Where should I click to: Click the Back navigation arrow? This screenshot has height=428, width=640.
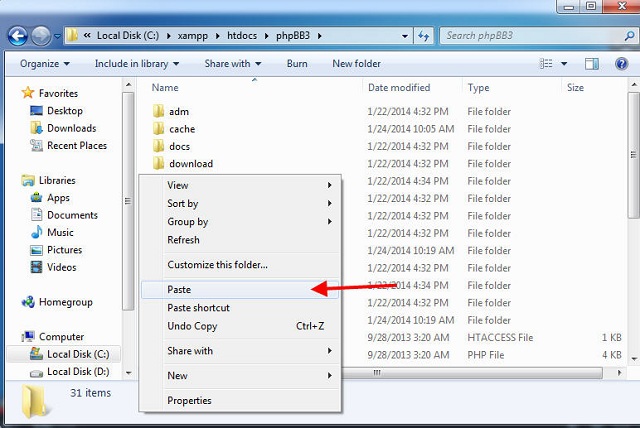point(18,36)
